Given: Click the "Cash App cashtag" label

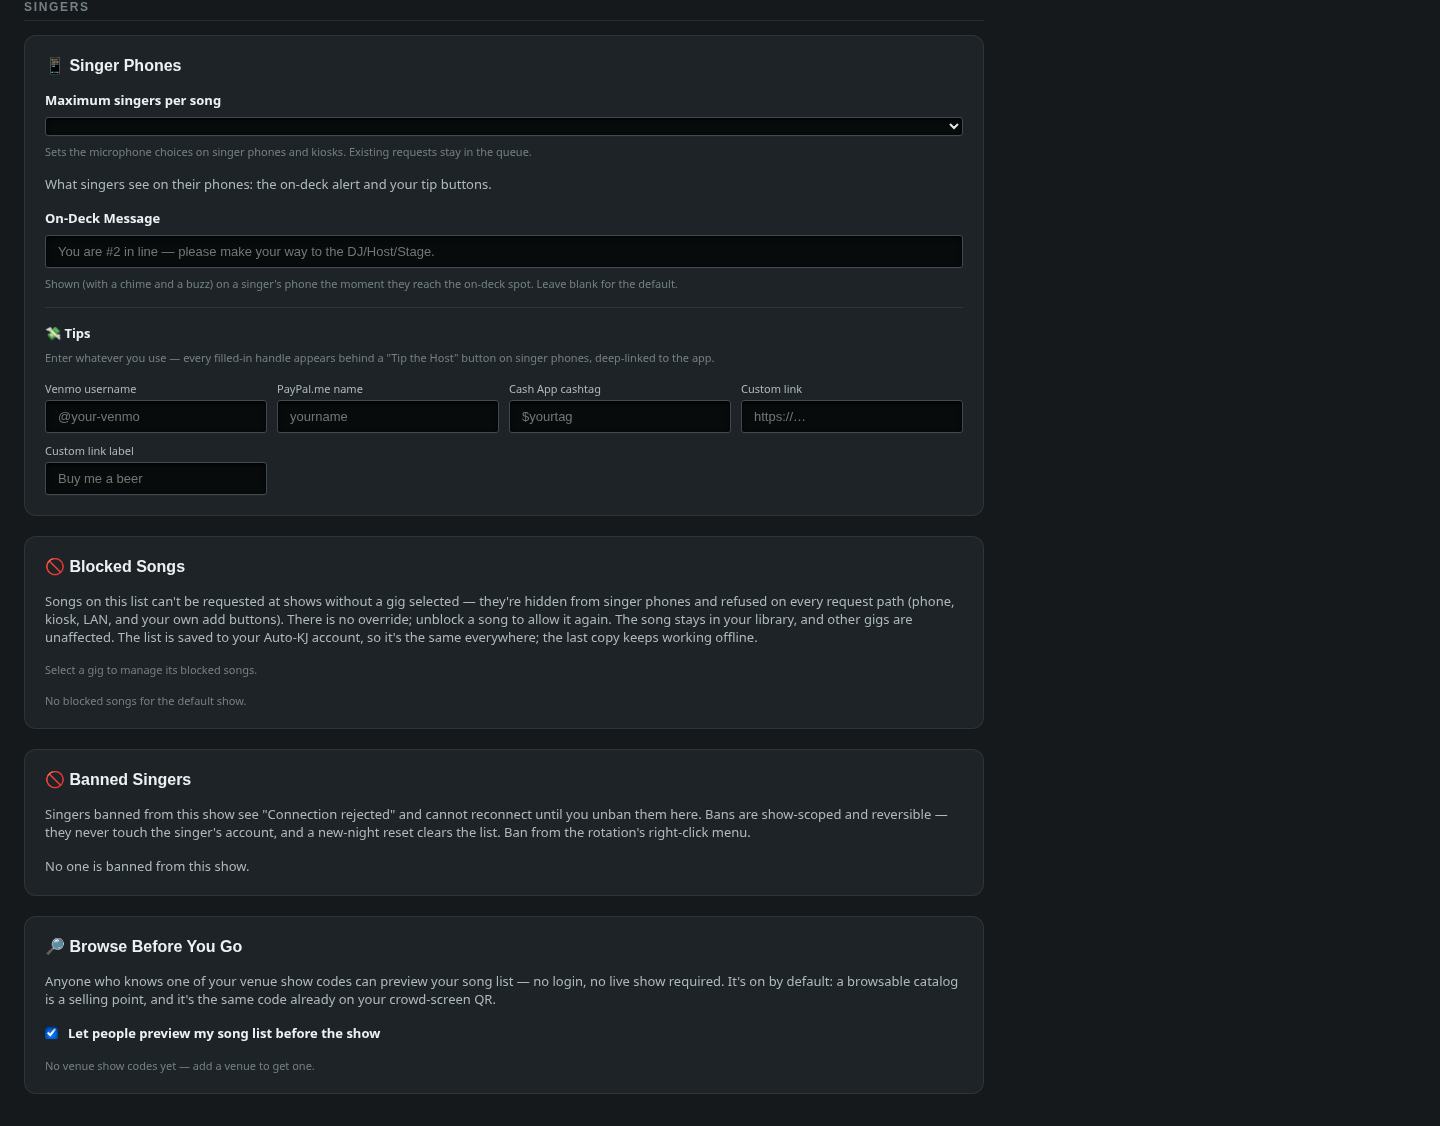Looking at the screenshot, I should click(x=555, y=389).
